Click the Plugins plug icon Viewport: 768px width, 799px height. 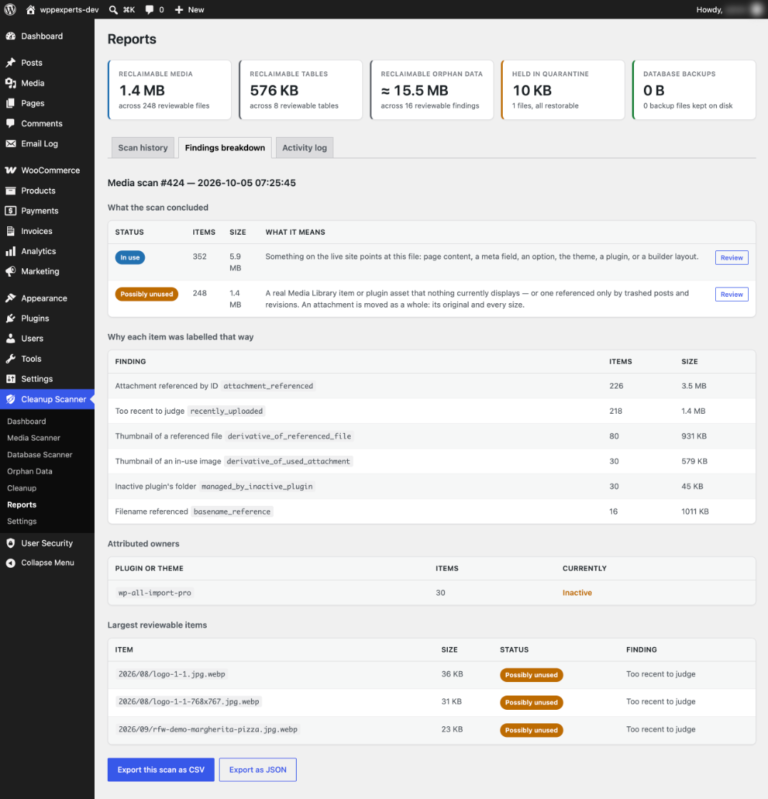click(11, 318)
